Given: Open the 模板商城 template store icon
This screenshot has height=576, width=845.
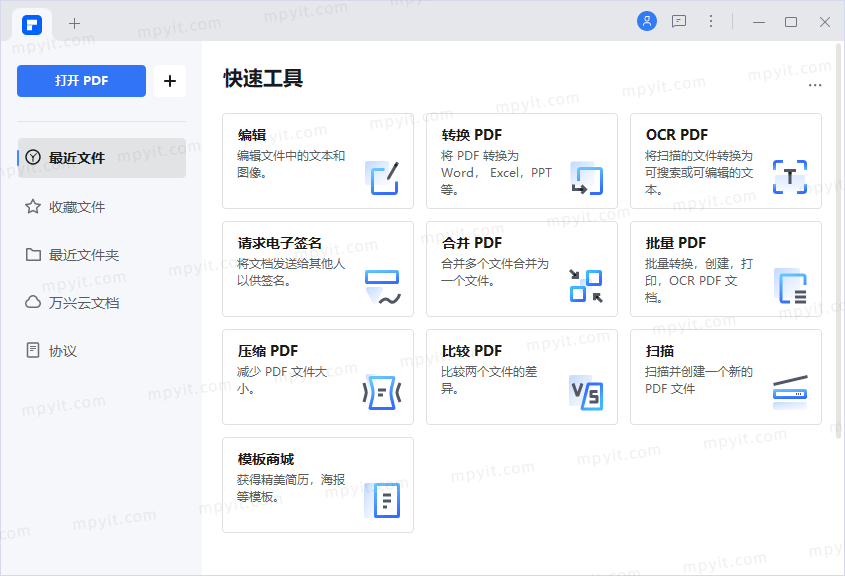Looking at the screenshot, I should click(385, 499).
